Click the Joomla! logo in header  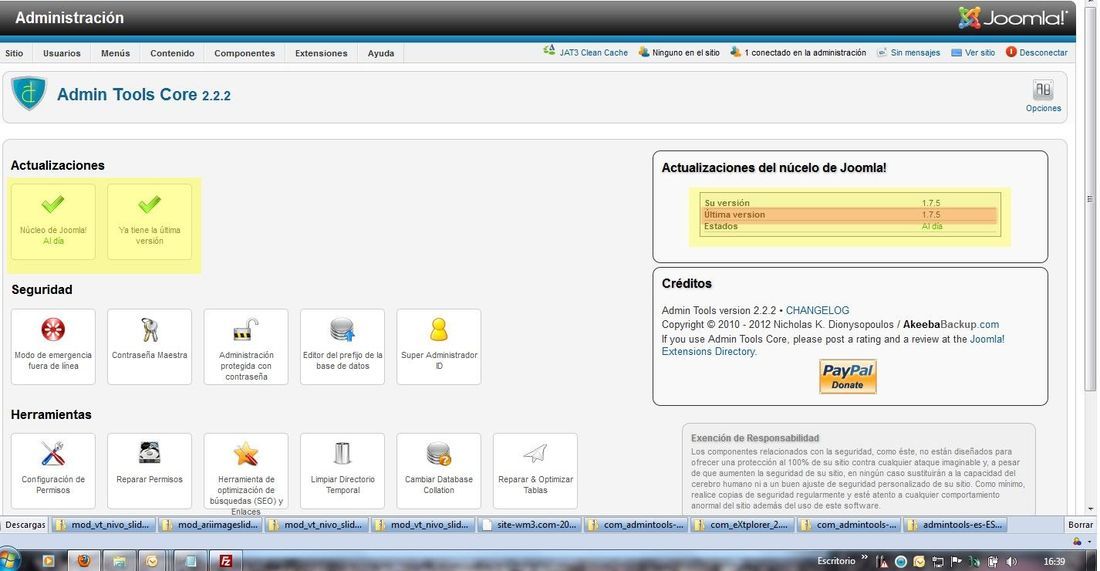1012,18
